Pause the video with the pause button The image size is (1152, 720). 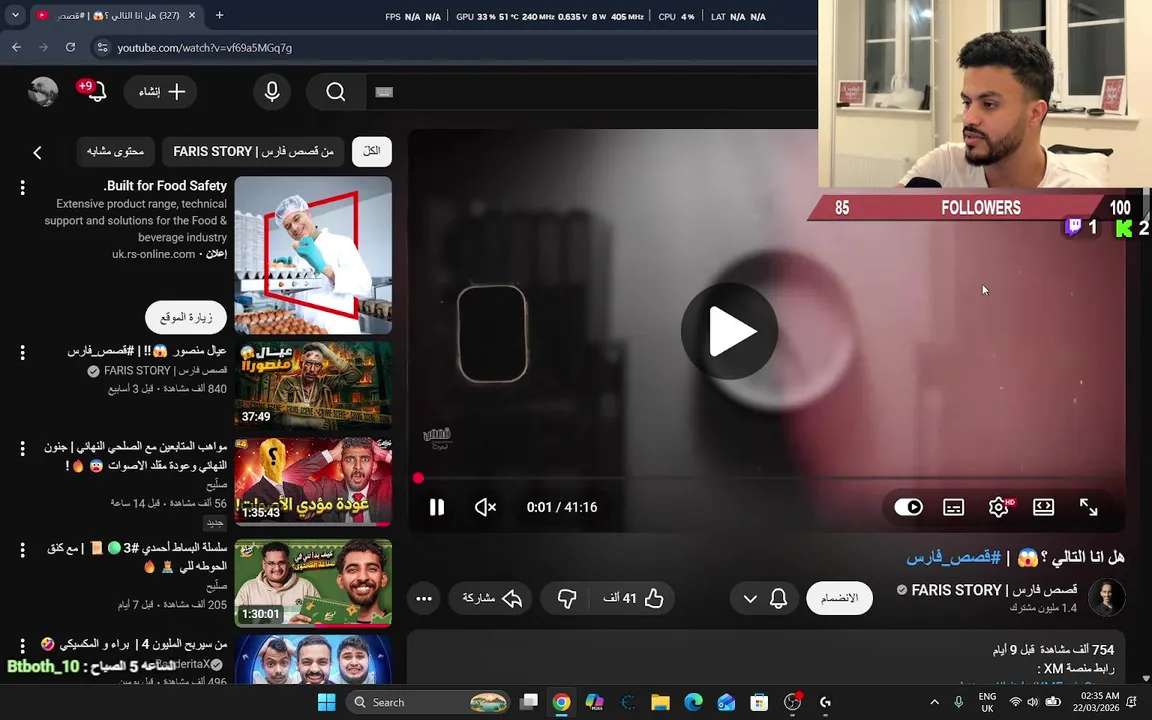(436, 507)
